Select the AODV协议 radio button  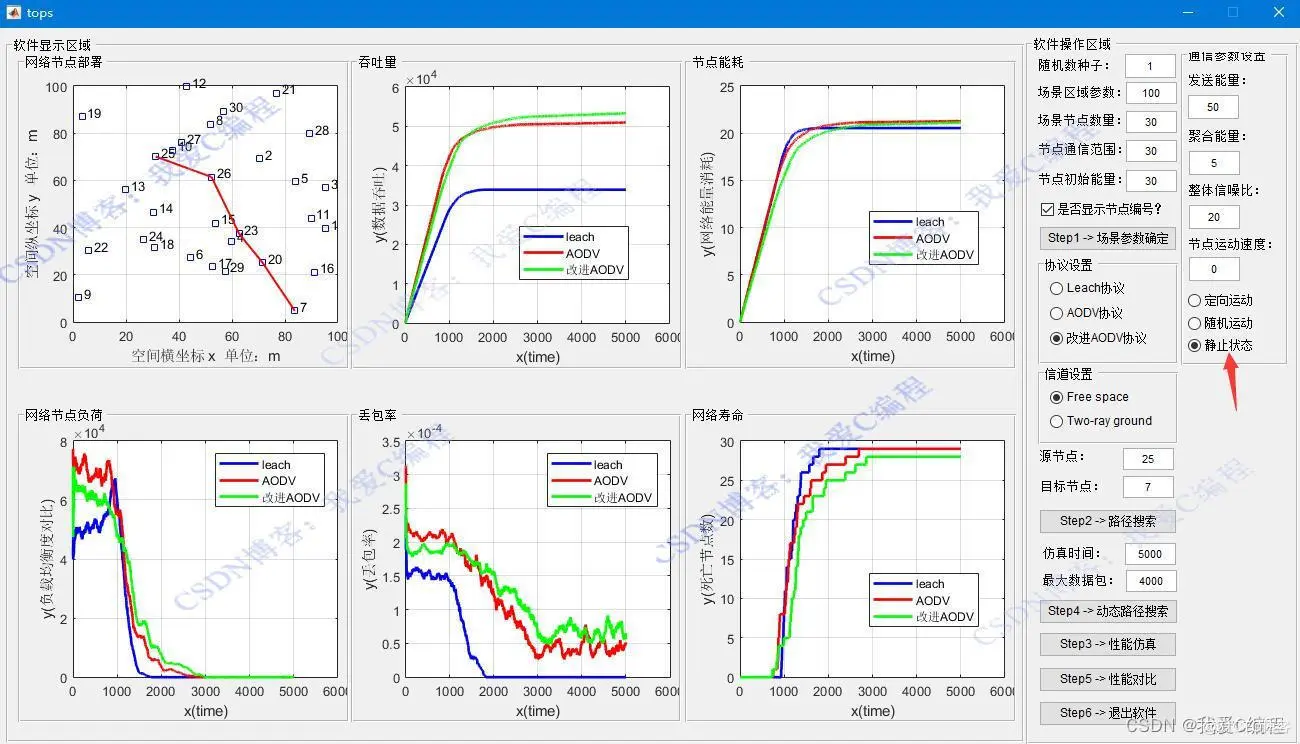[x=1056, y=313]
